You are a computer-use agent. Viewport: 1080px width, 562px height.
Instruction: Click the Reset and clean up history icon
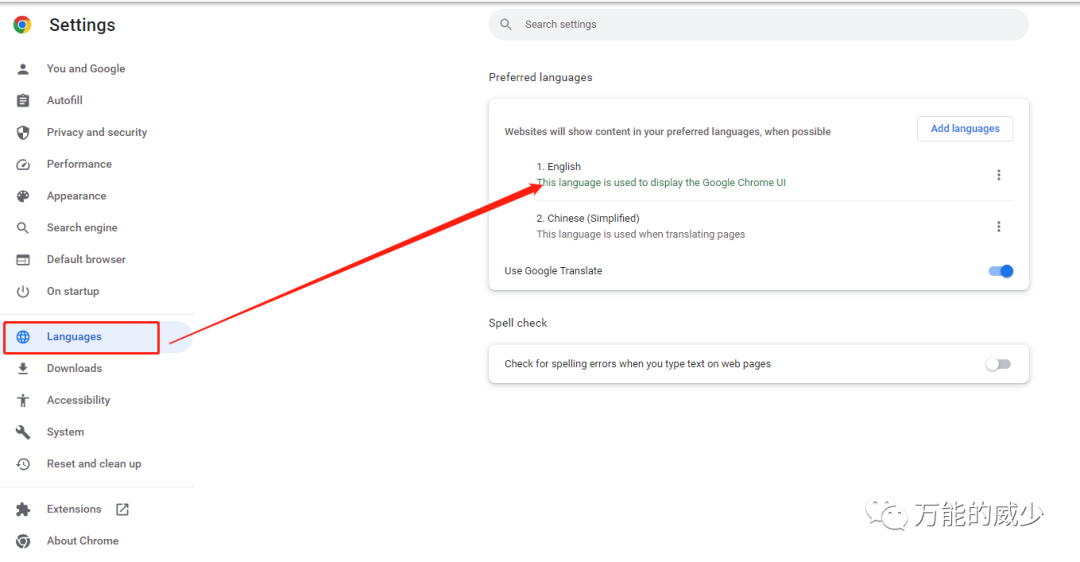[23, 464]
